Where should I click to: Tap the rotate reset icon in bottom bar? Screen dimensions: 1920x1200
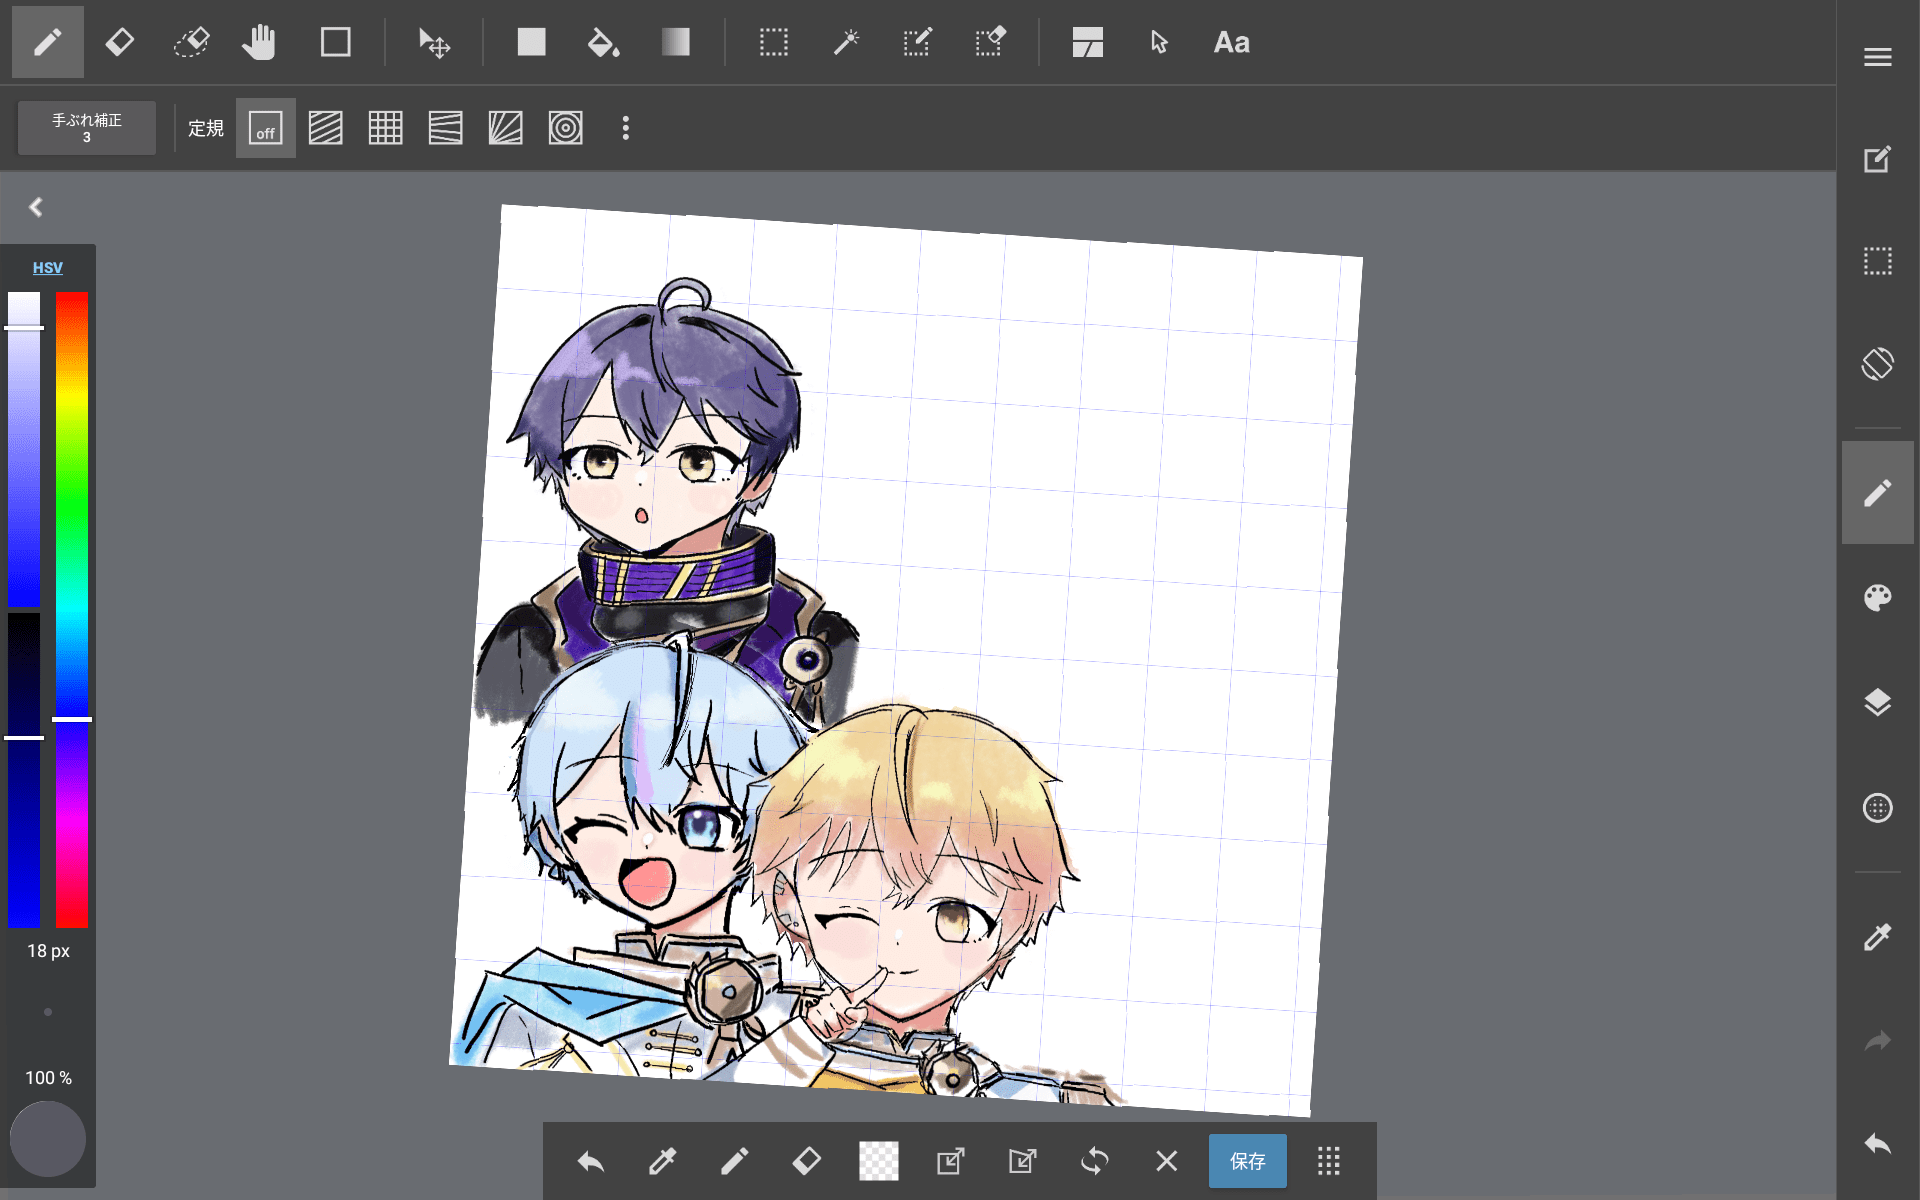pyautogui.click(x=1094, y=1161)
